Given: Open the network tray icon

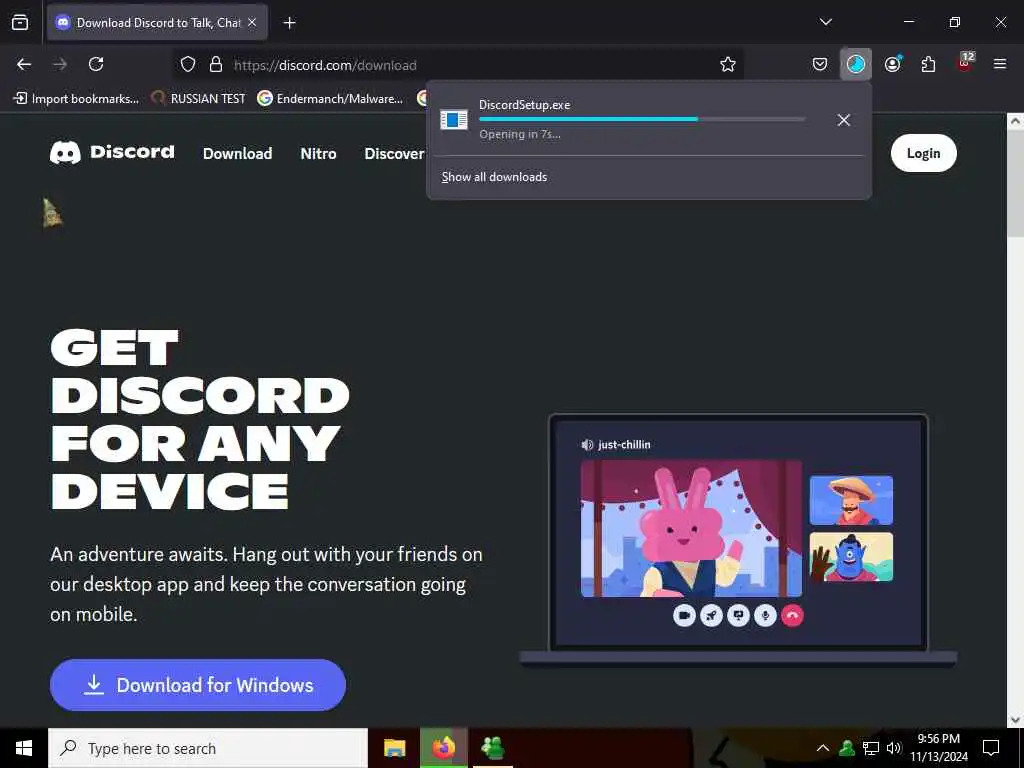Looking at the screenshot, I should coord(871,748).
